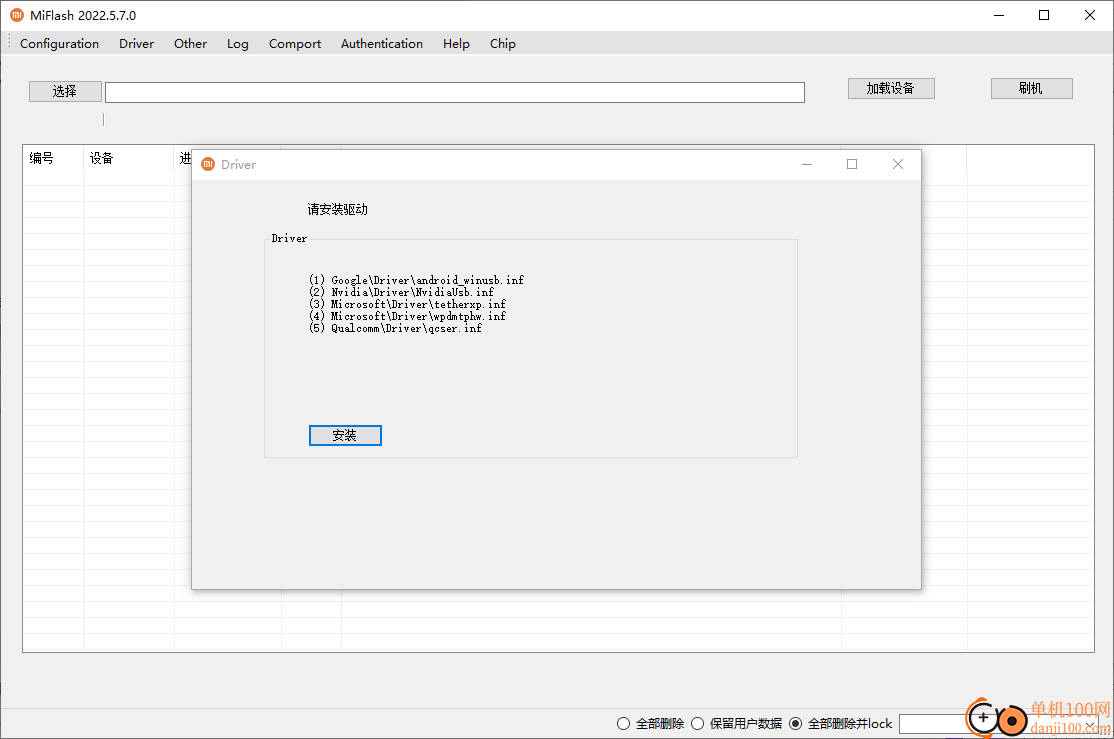Click the Qualcomm qcser.inf driver entry

[x=395, y=328]
